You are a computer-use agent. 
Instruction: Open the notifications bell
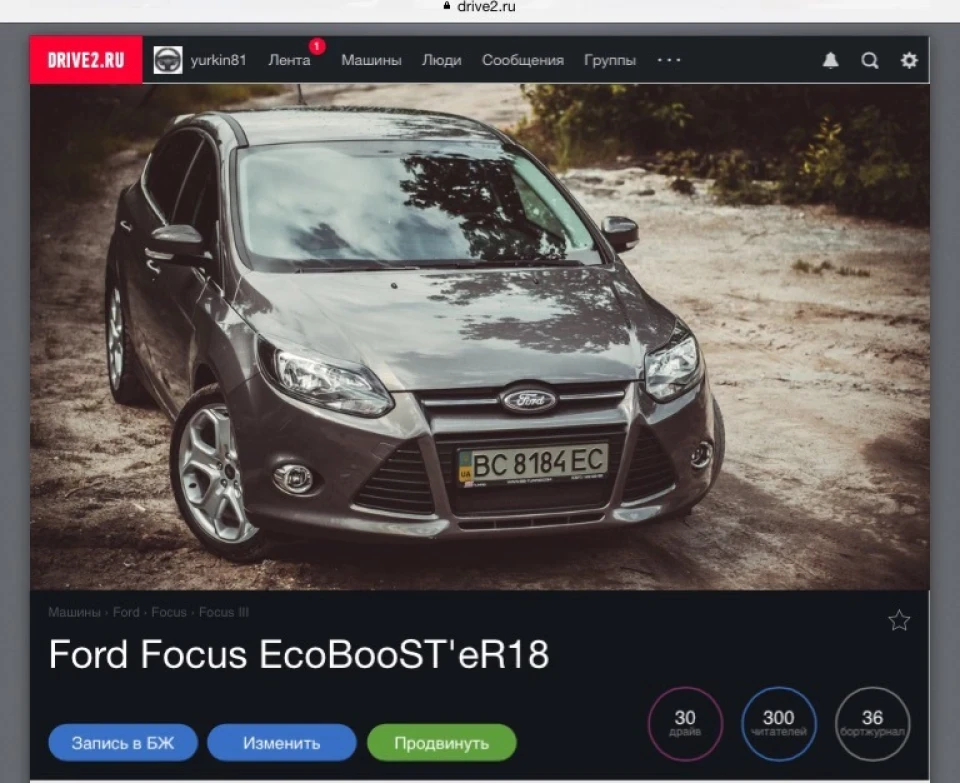830,60
